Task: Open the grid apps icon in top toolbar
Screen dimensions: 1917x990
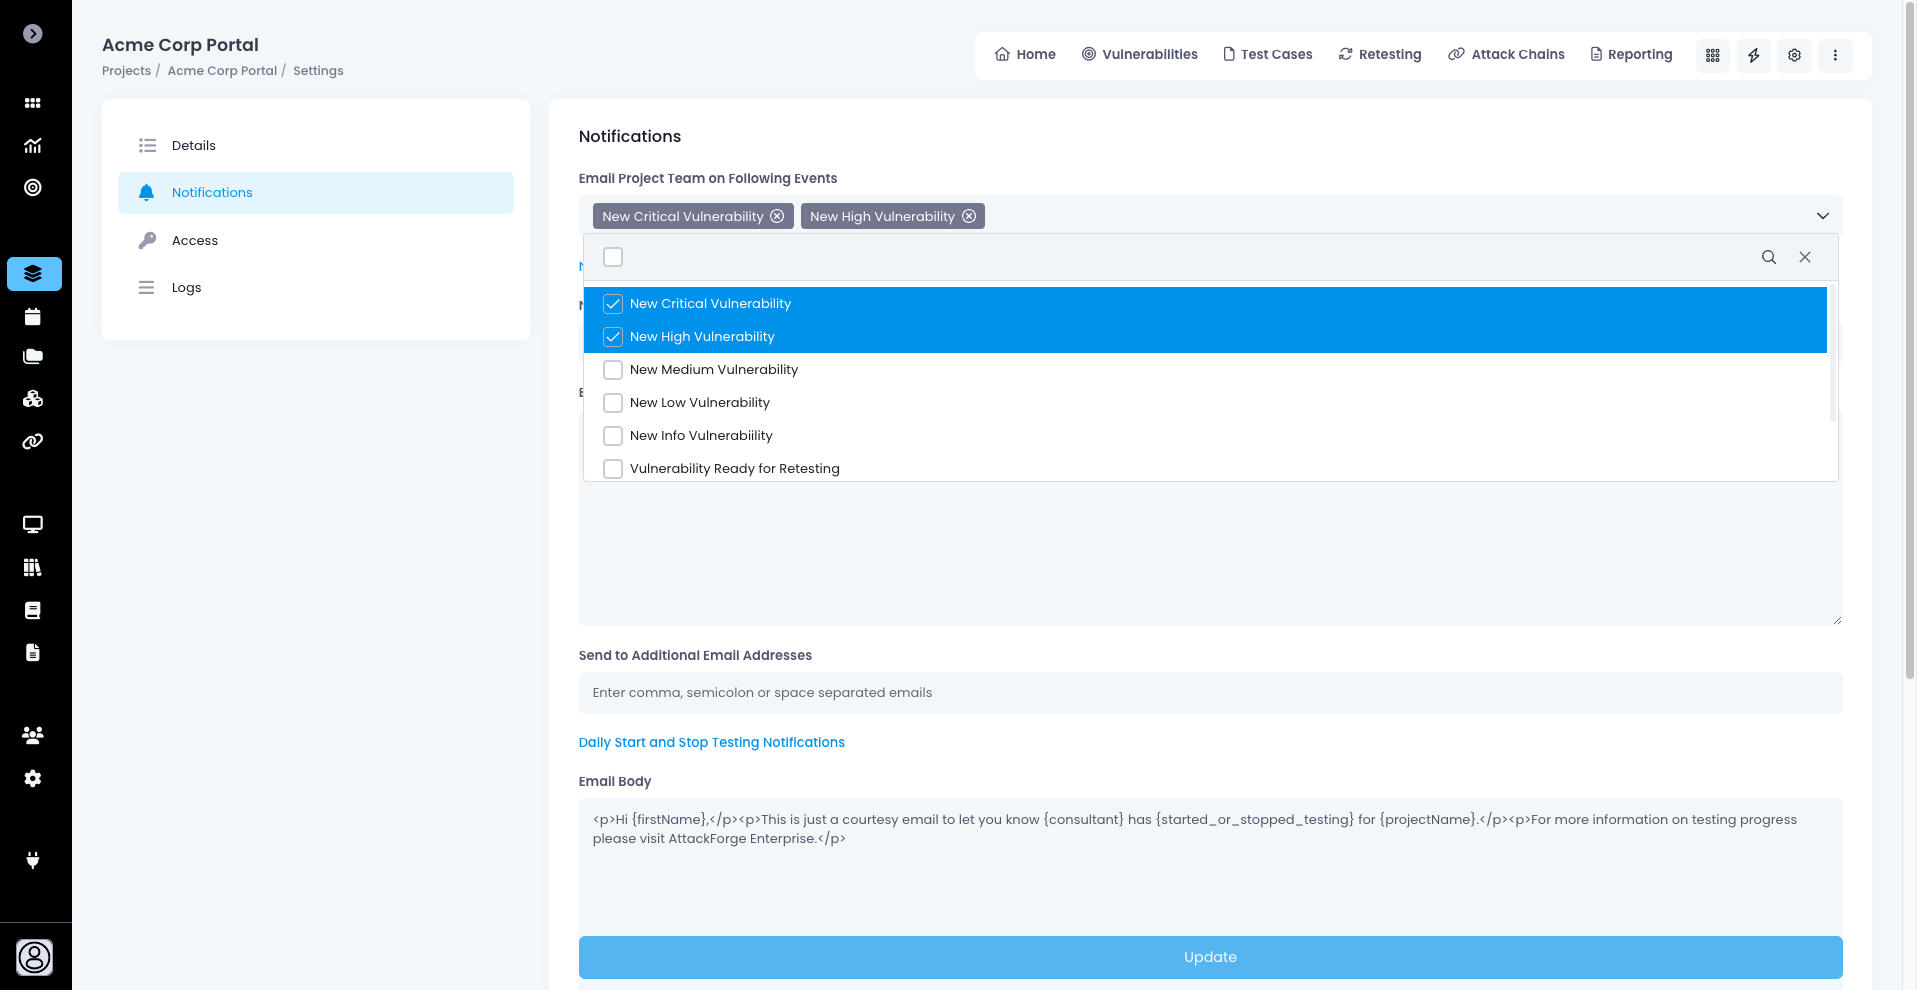Action: point(1712,55)
